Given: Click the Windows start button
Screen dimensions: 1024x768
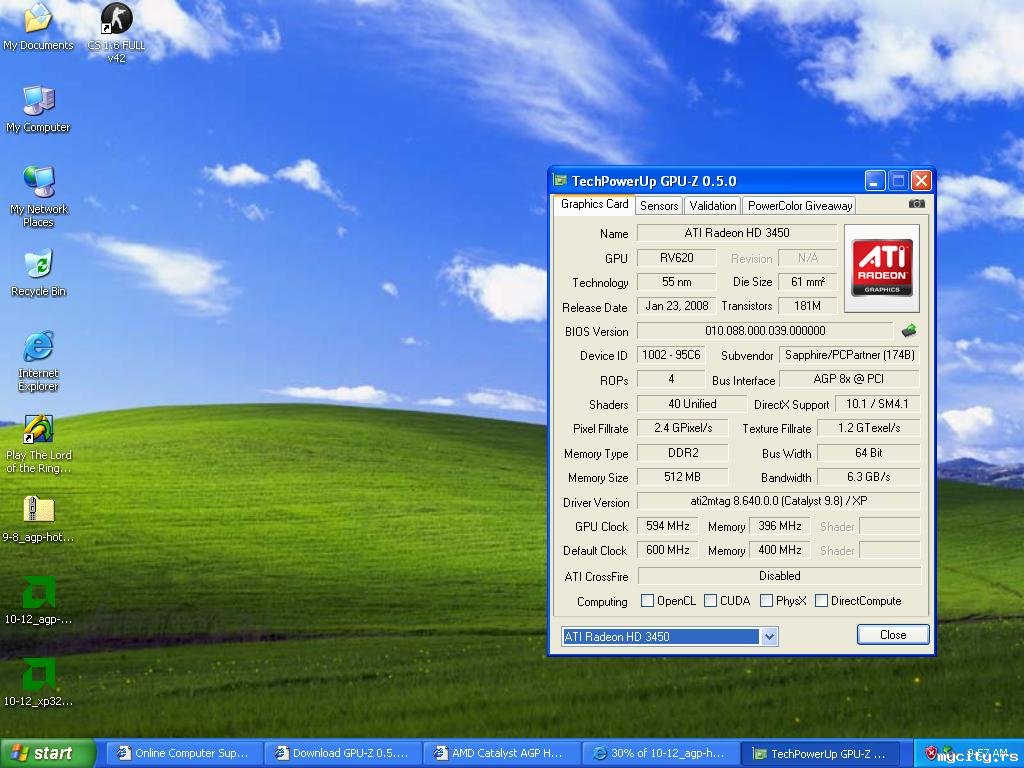Looking at the screenshot, I should (48, 753).
